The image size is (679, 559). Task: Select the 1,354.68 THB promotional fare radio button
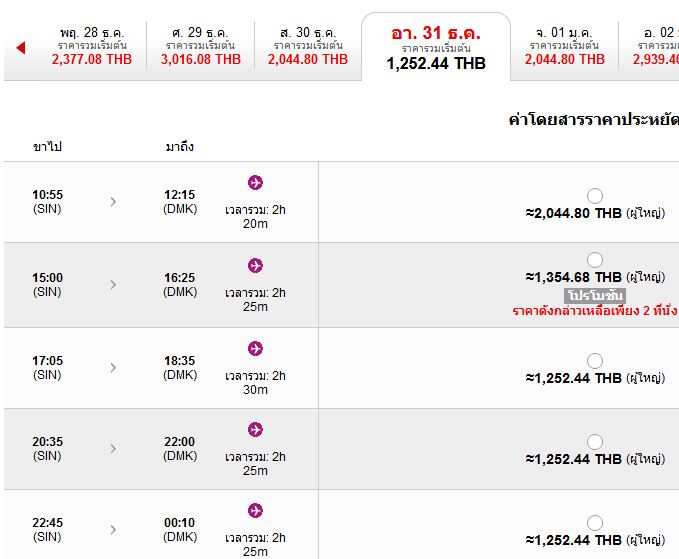coord(595,260)
